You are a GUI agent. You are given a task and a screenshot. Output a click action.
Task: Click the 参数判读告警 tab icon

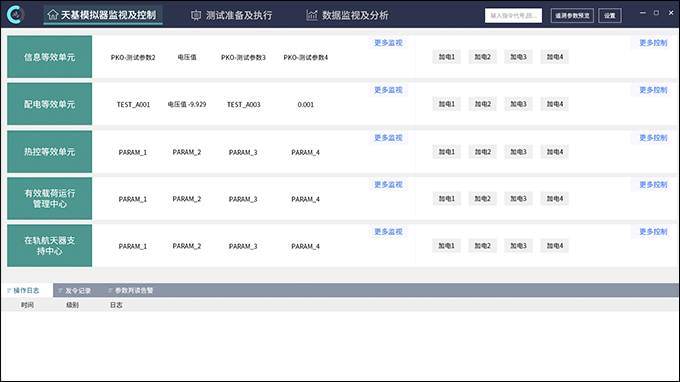111,291
